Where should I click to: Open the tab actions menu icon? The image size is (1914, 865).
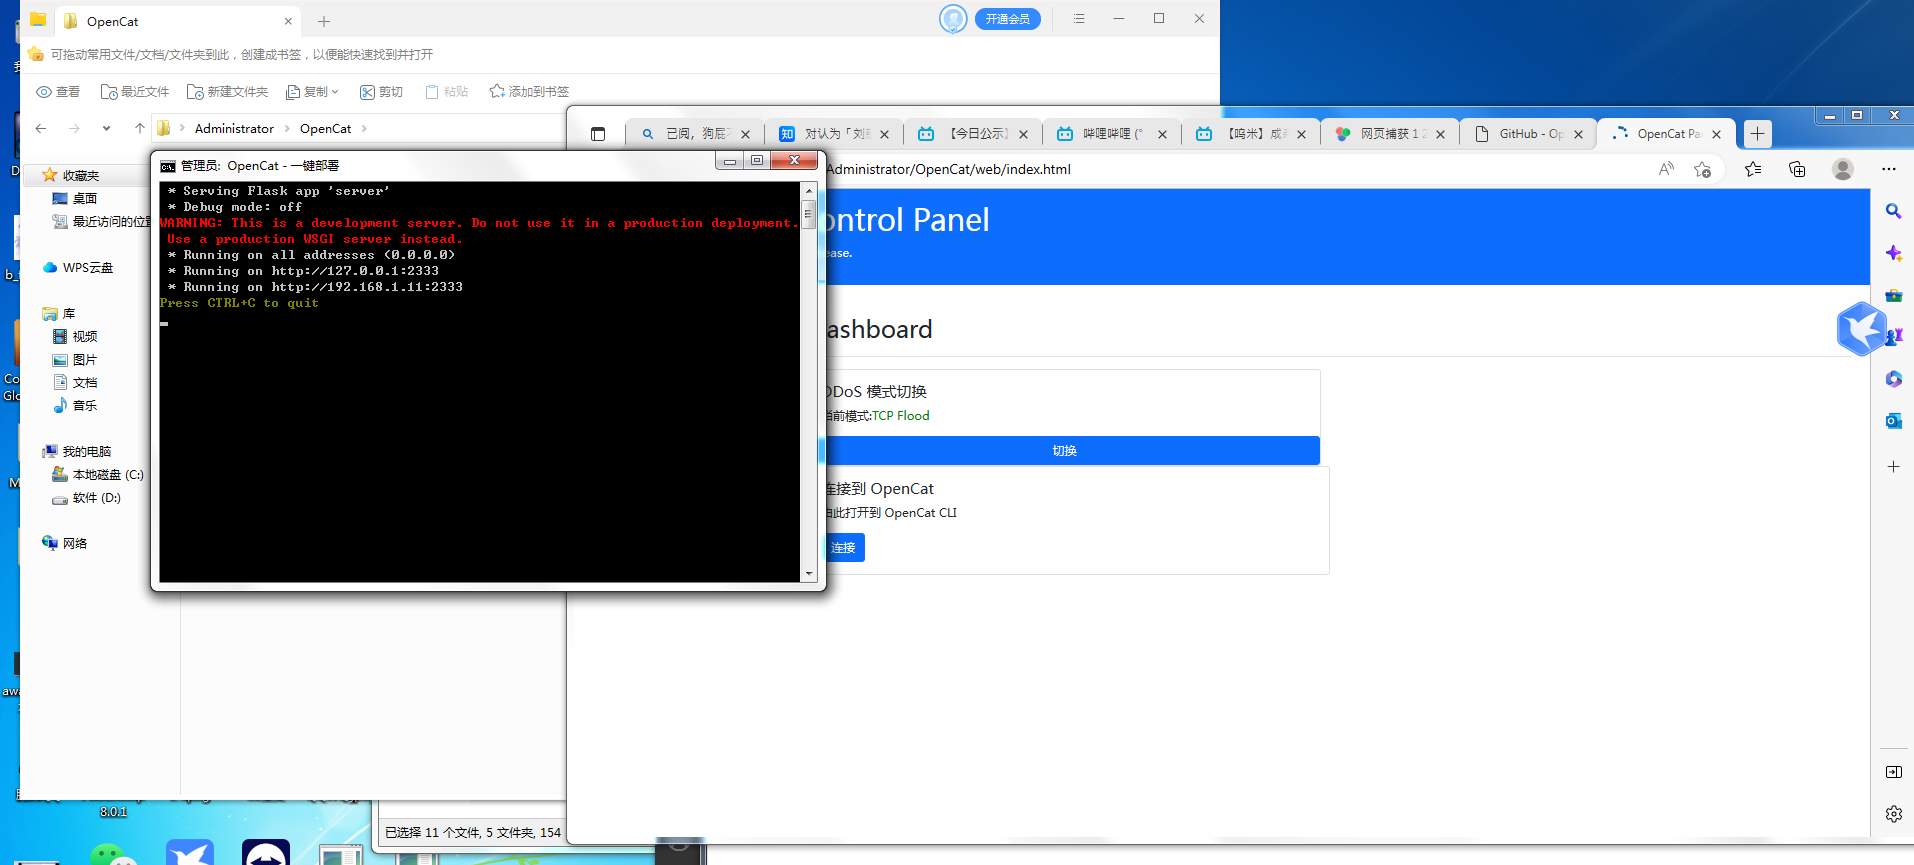pyautogui.click(x=598, y=134)
